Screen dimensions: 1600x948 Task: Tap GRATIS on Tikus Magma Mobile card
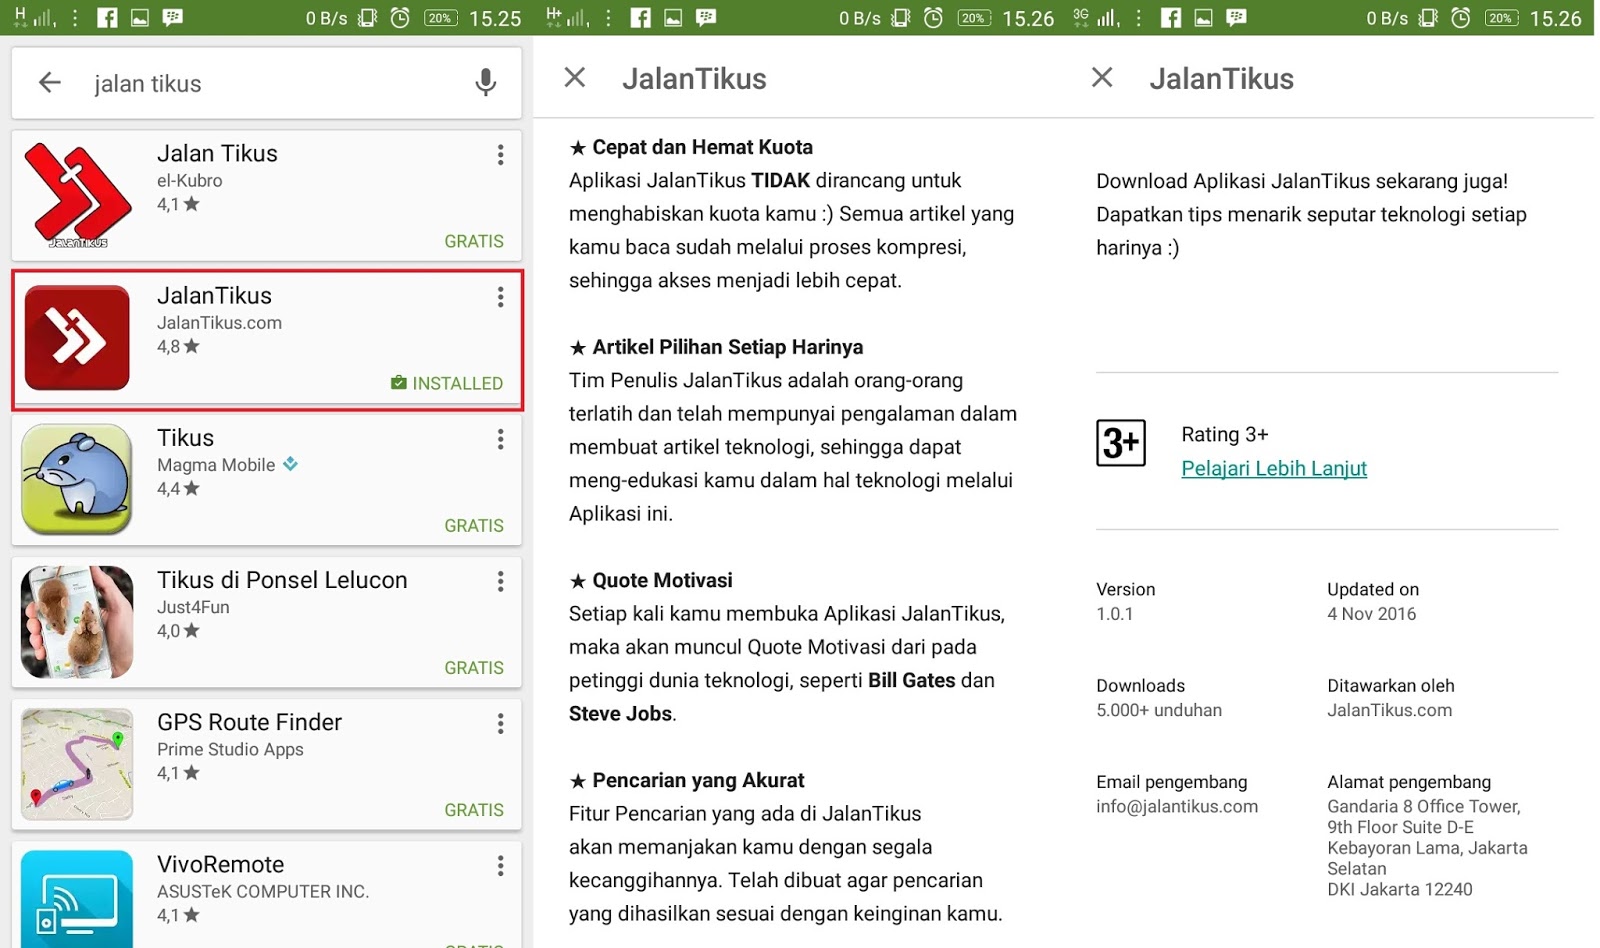pyautogui.click(x=474, y=525)
